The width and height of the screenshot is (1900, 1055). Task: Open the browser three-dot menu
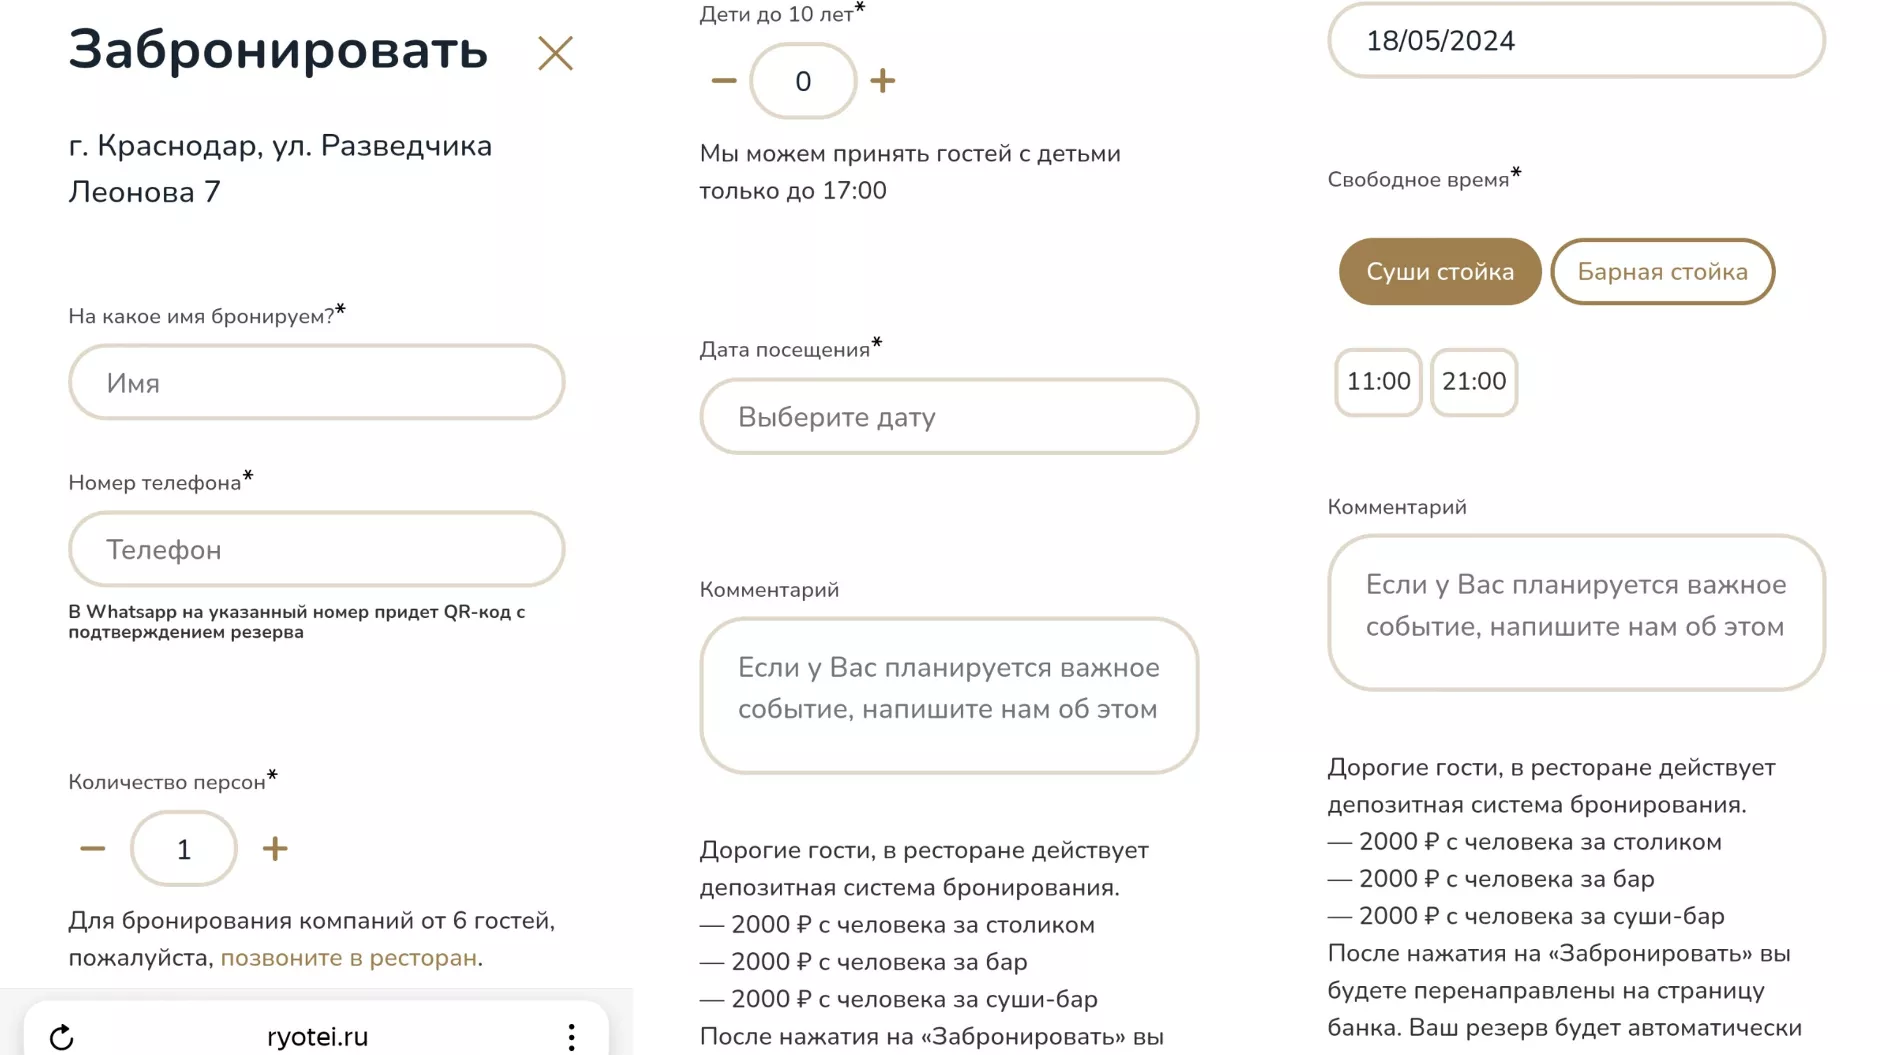571,1037
